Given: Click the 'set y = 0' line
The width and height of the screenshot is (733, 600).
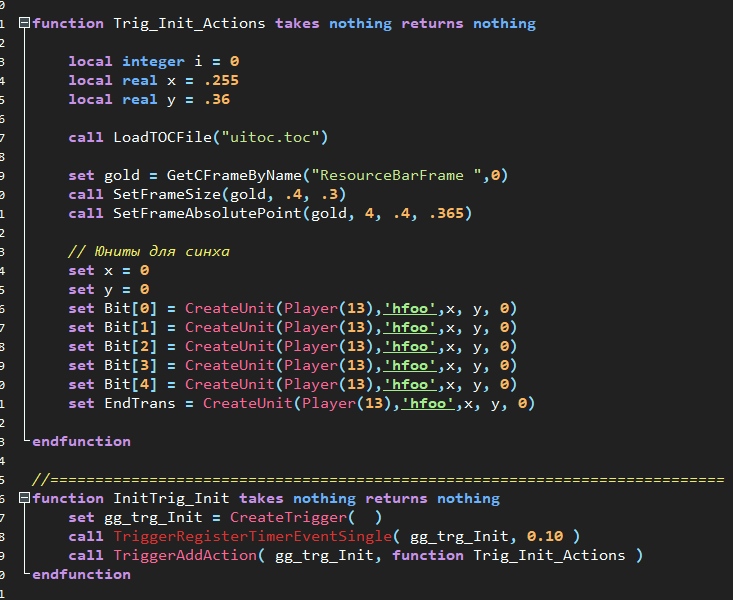Looking at the screenshot, I should (108, 289).
